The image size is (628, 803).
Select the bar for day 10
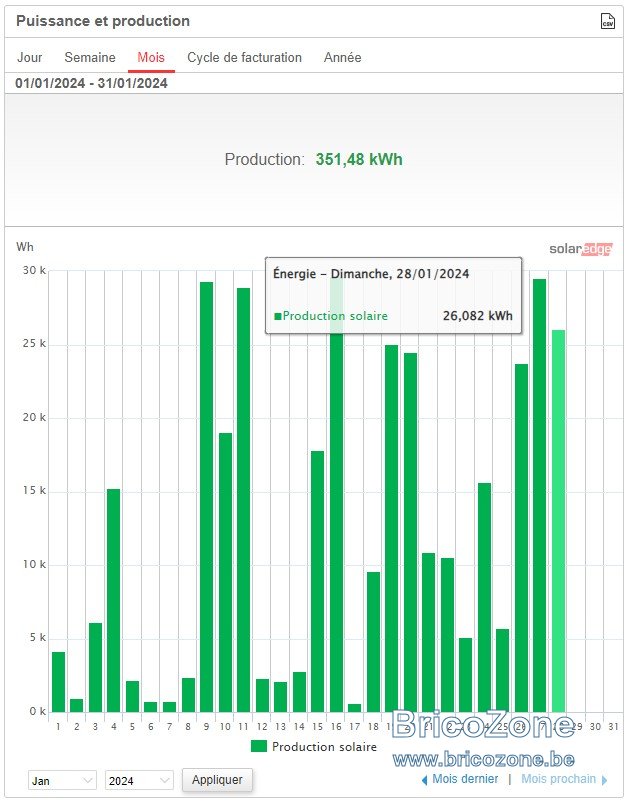pyautogui.click(x=225, y=573)
